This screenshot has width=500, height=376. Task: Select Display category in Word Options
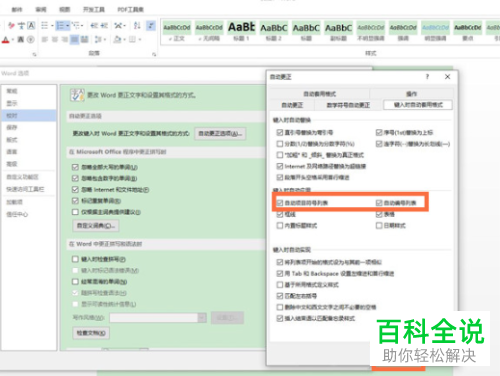click(28, 103)
